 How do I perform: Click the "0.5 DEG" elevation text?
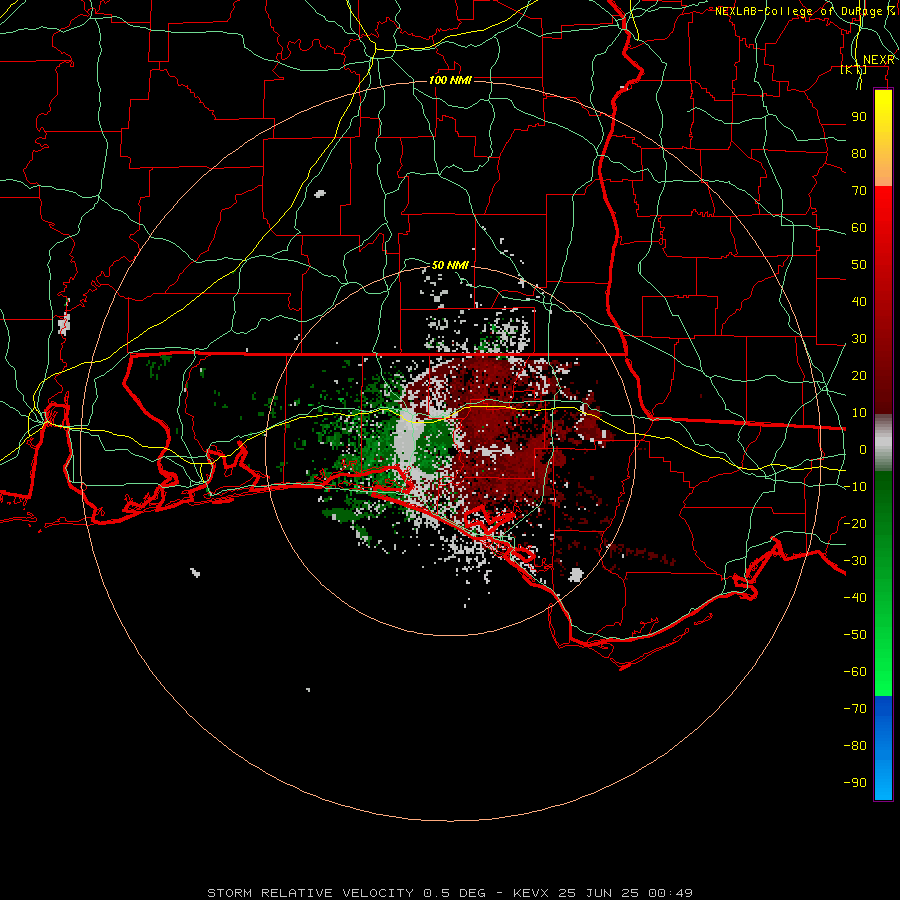point(455,893)
